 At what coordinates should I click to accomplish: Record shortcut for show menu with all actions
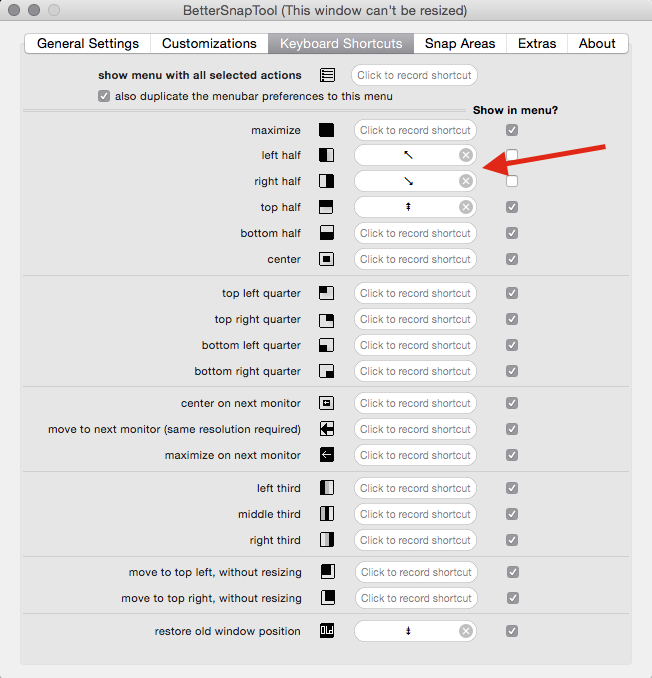point(413,75)
